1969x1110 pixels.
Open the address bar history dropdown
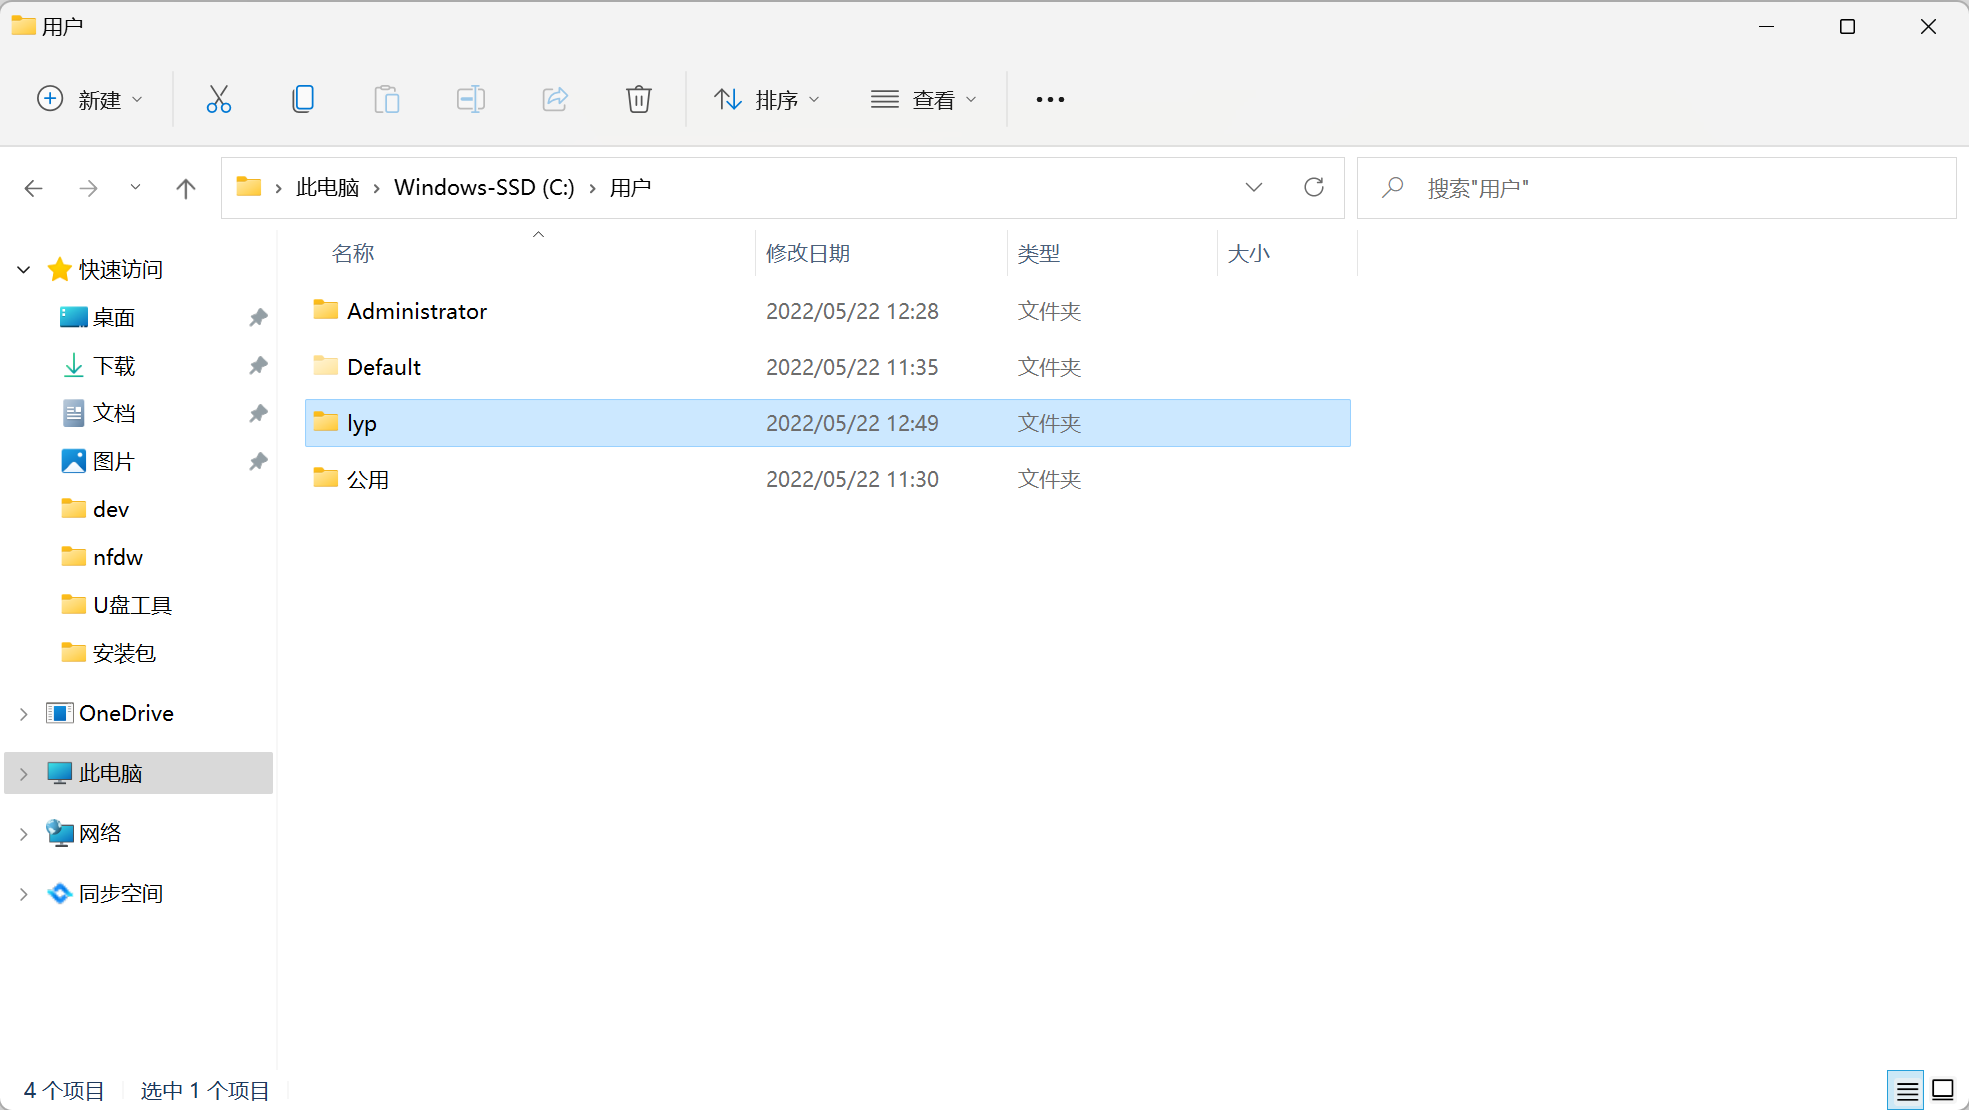tap(1253, 187)
